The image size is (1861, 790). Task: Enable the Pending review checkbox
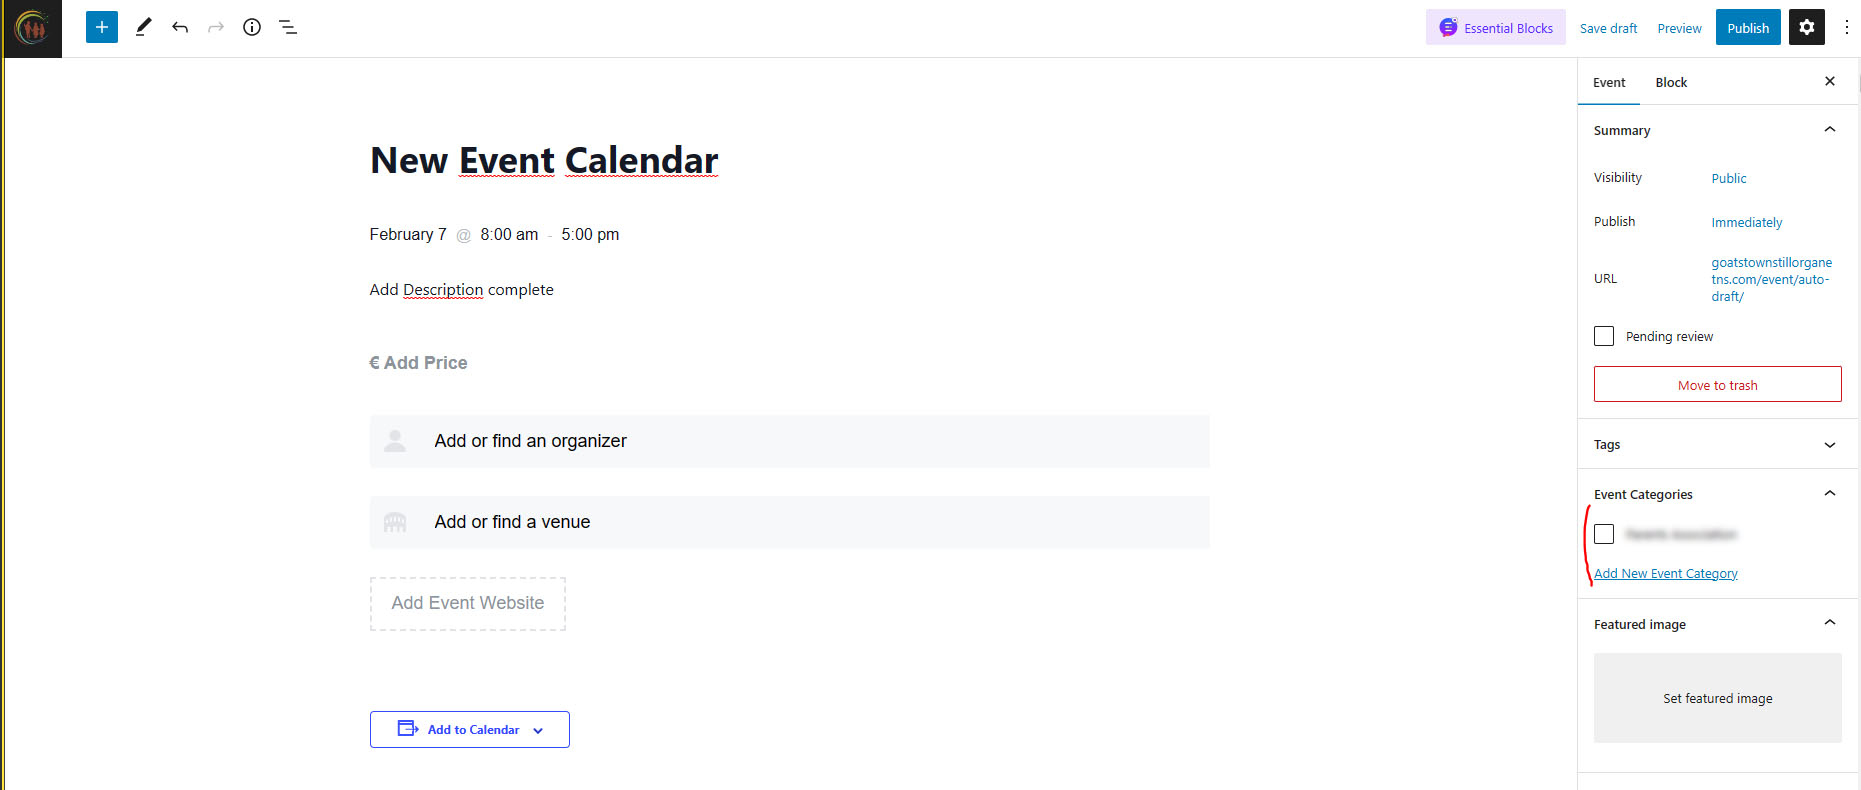1604,336
